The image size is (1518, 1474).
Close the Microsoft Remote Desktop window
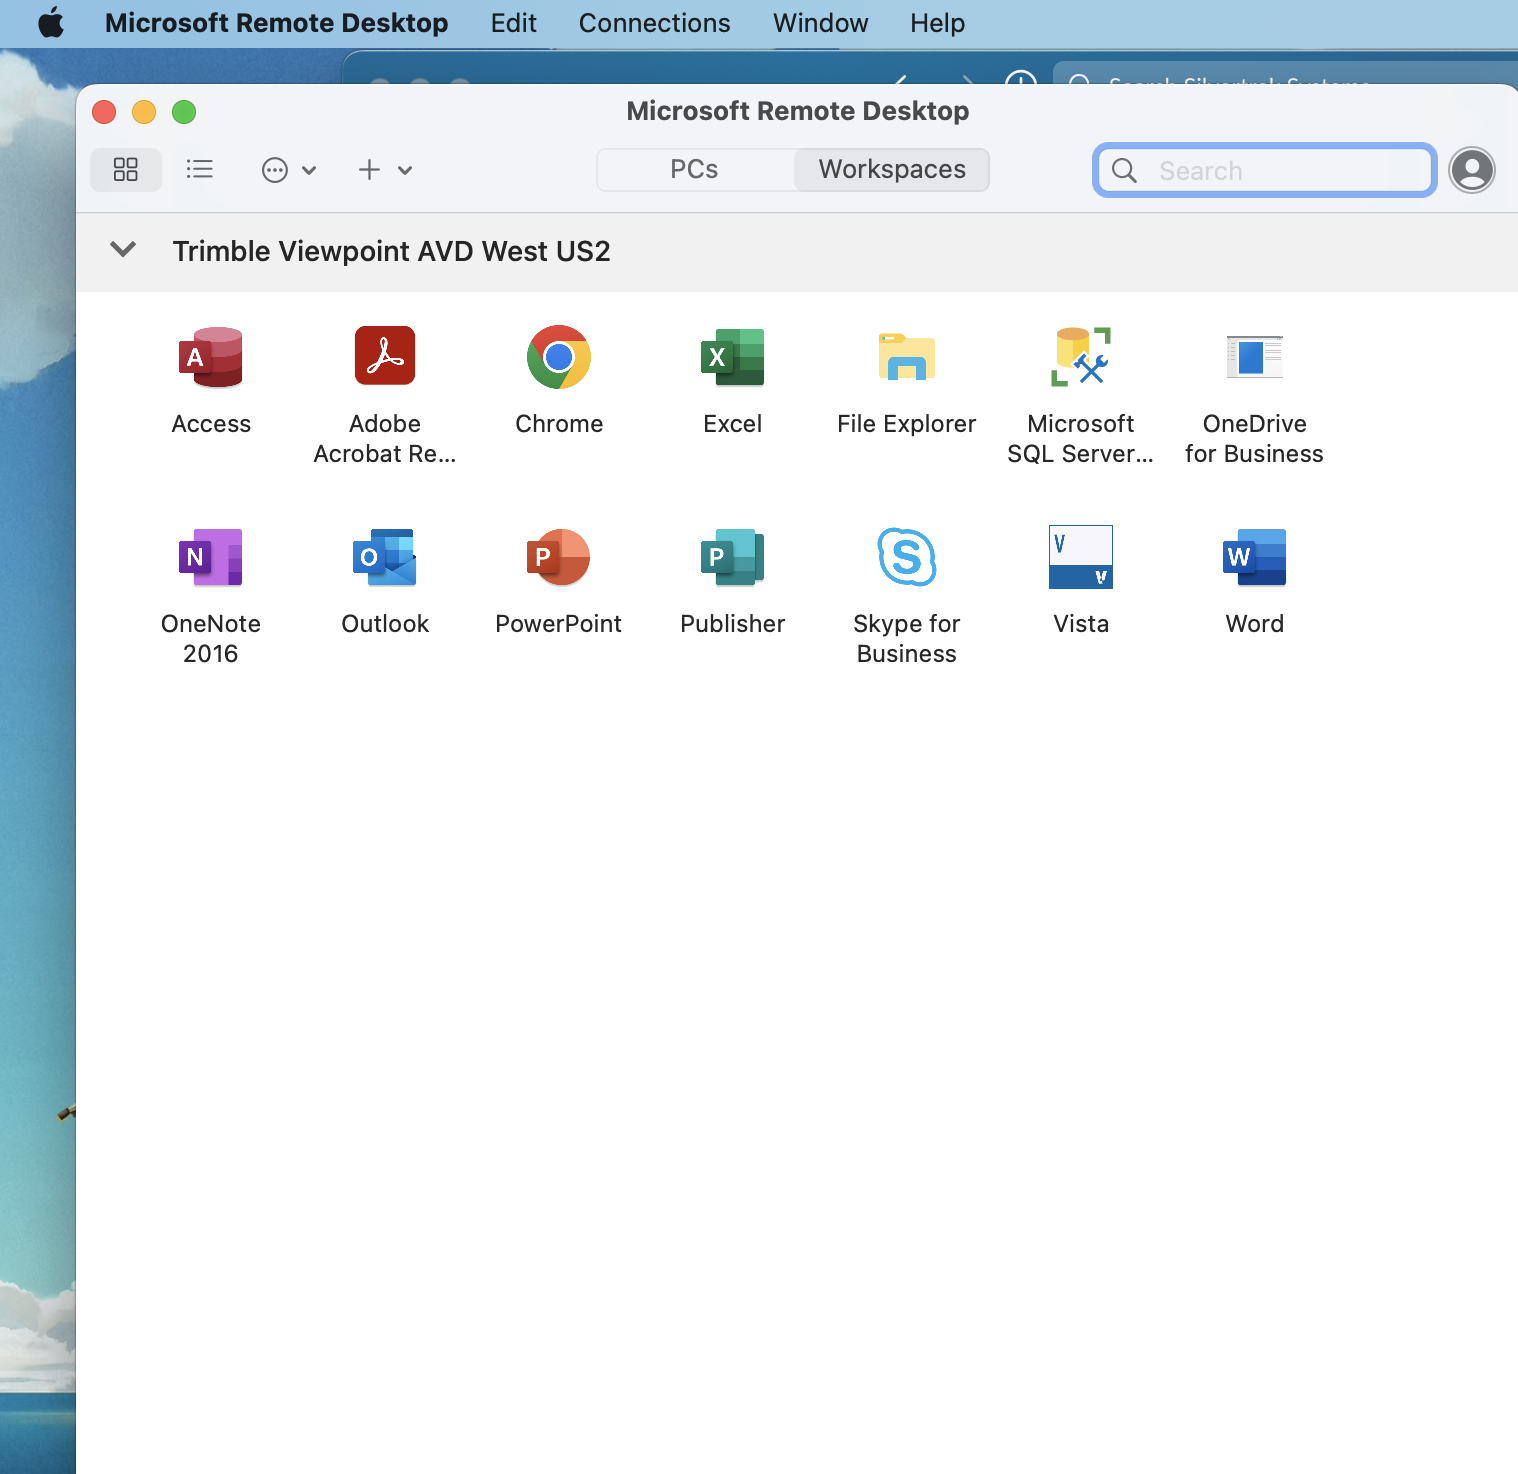pyautogui.click(x=104, y=112)
